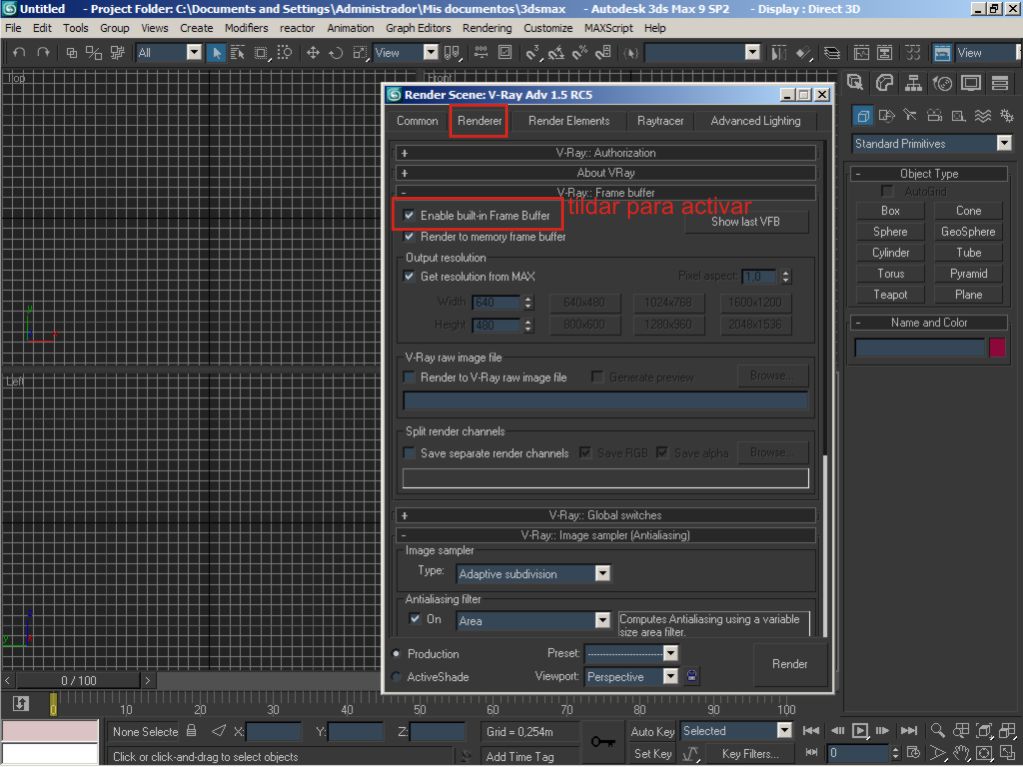This screenshot has width=1023, height=767.
Task: Open the Layer Manager icon
Action: click(831, 53)
